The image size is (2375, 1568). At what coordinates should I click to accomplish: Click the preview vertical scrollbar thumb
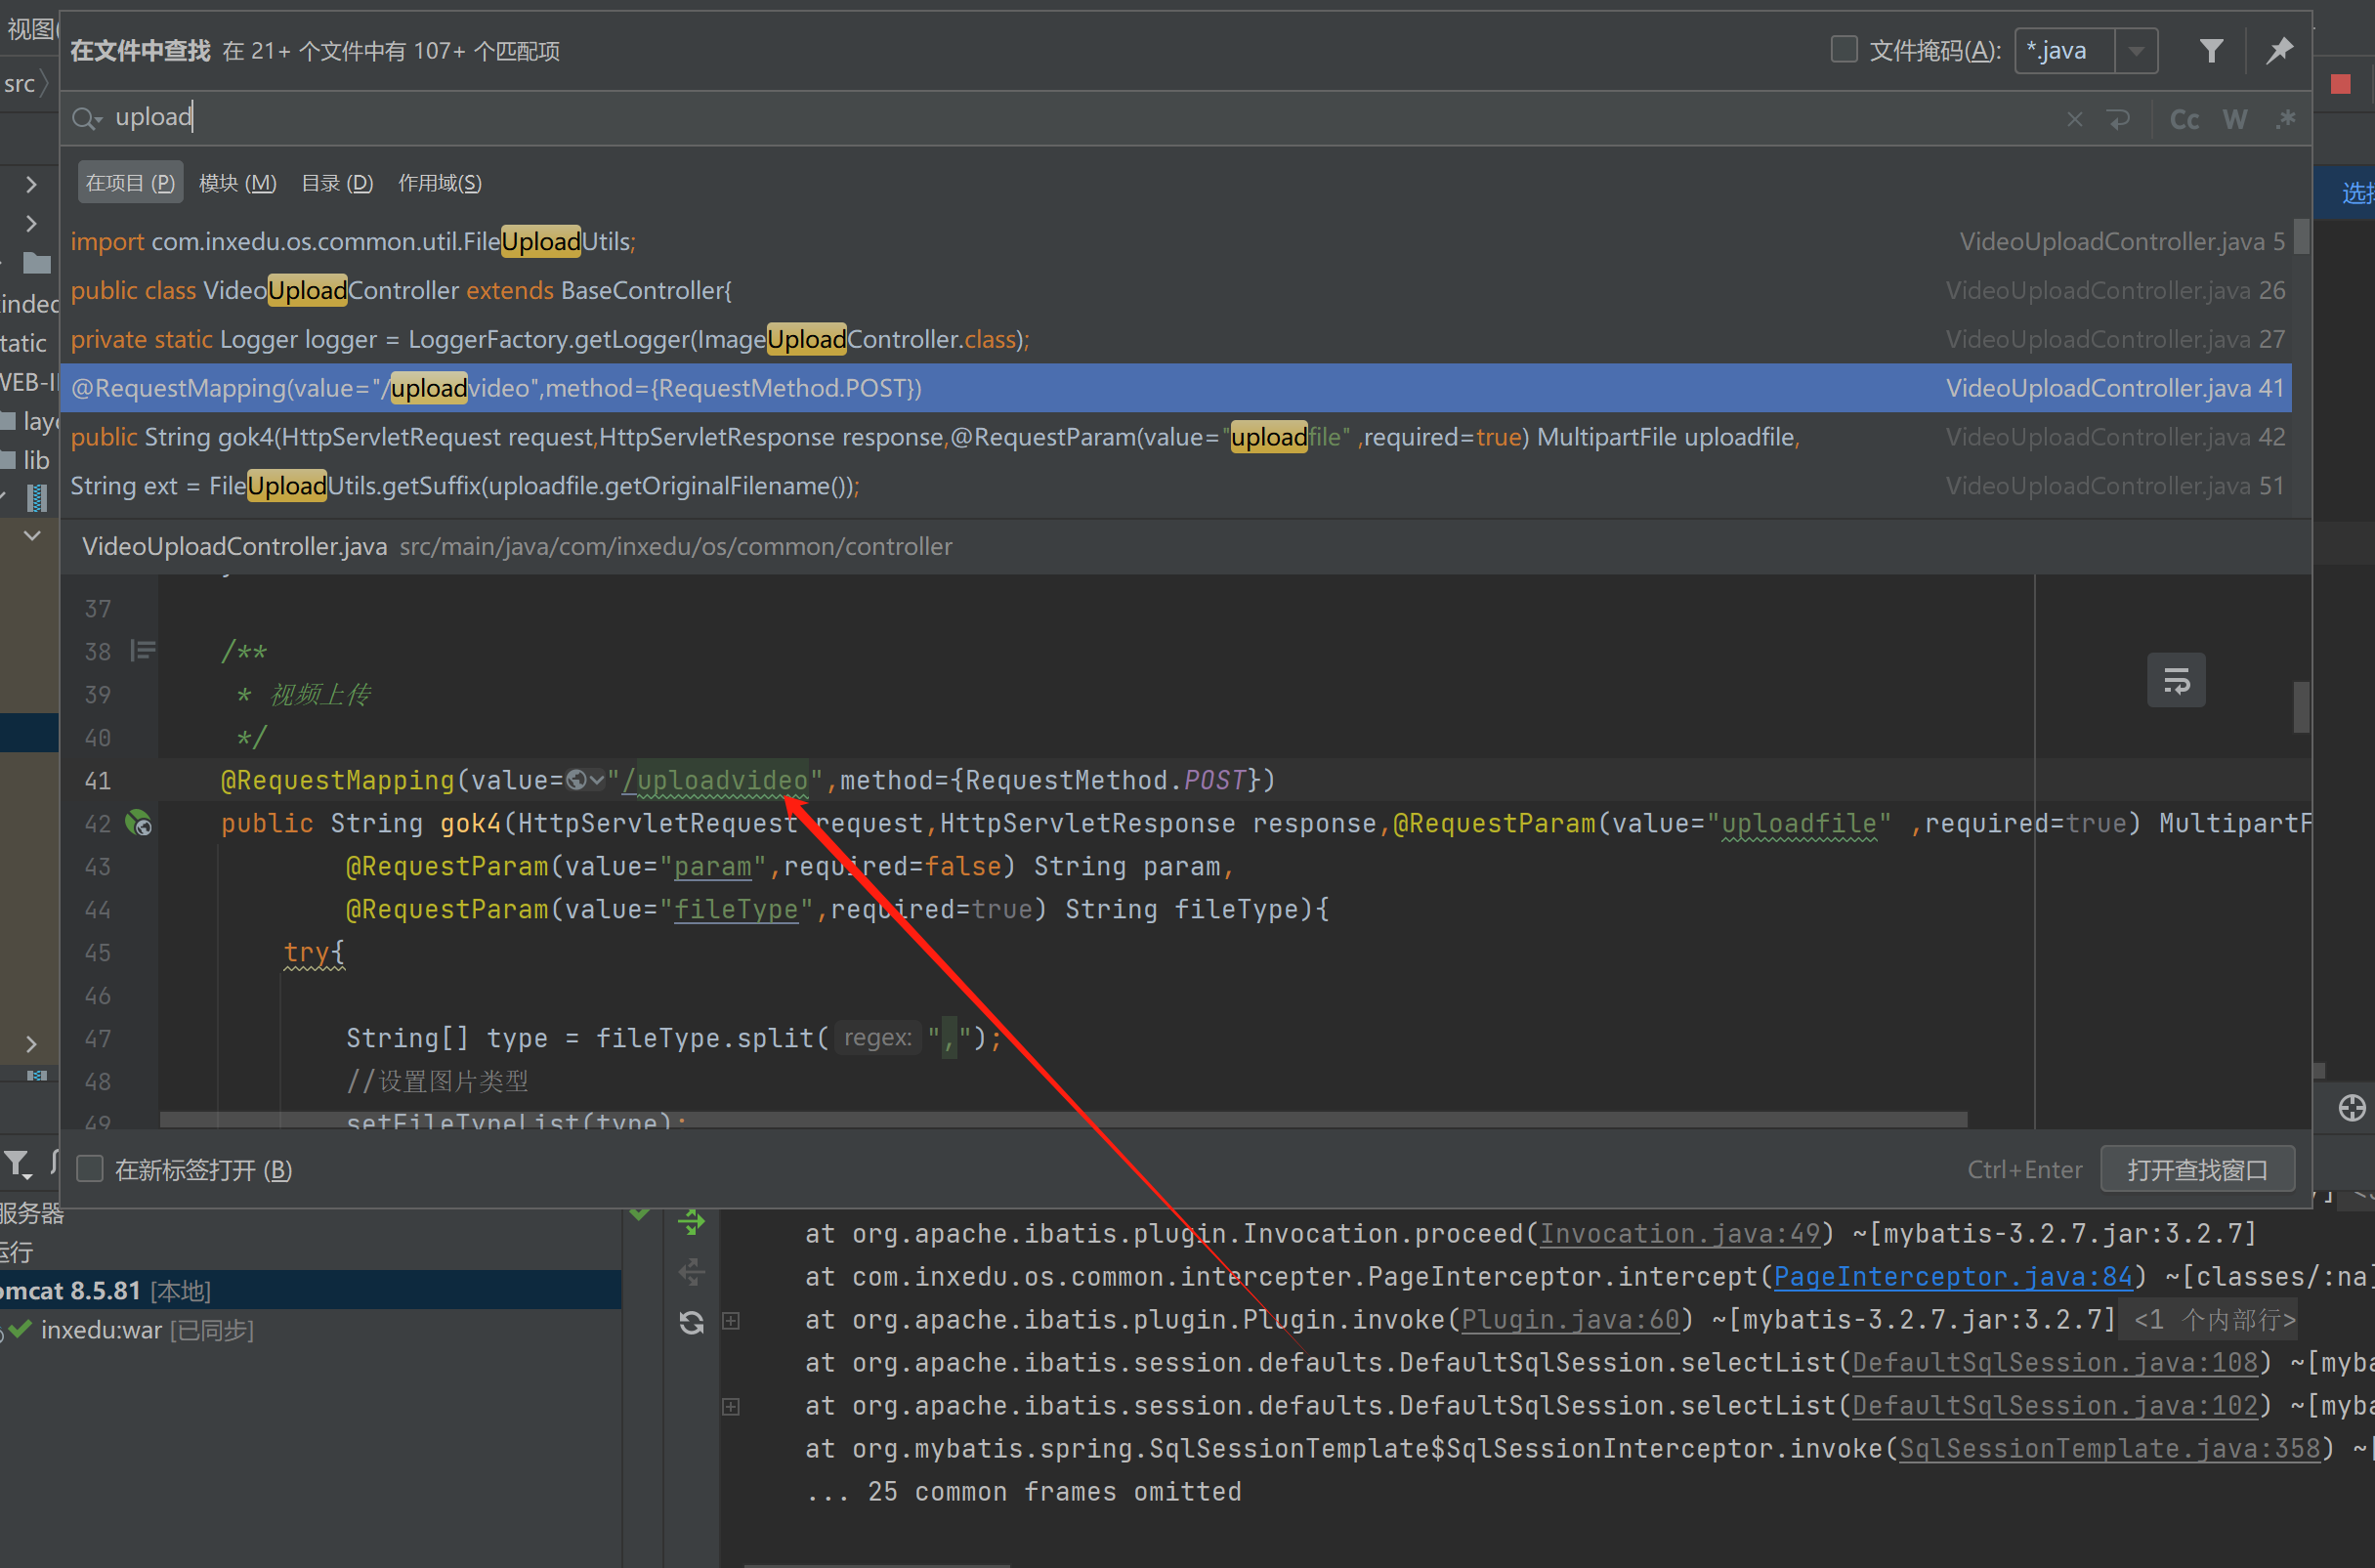2301,707
